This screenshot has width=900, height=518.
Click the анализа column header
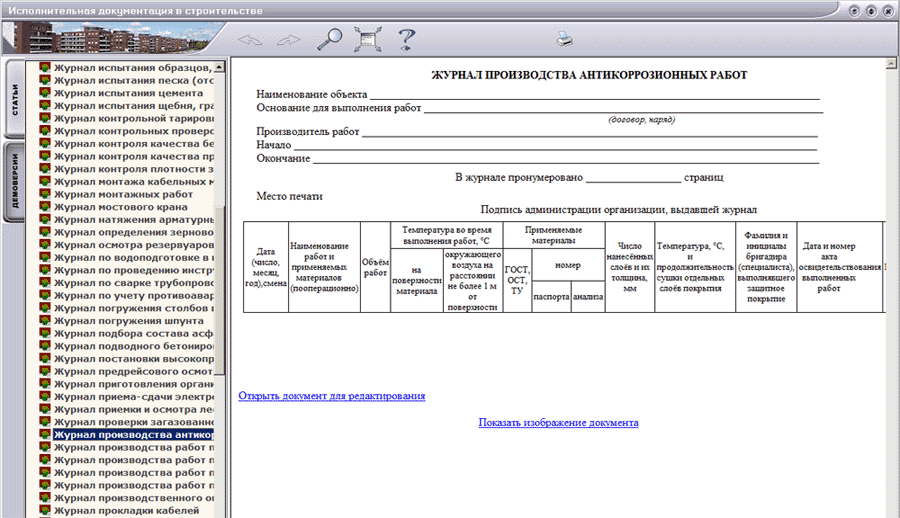(588, 296)
